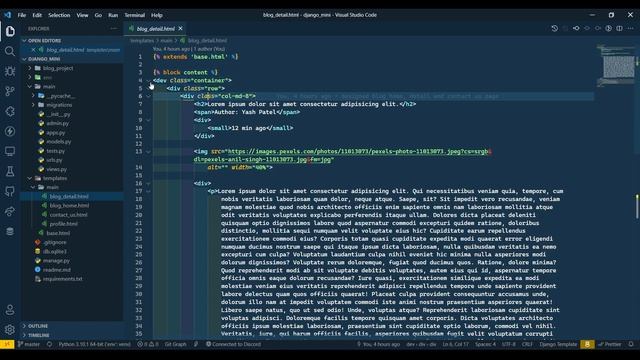
Task: Open the Remote Explorer monitor icon
Action: pos(10,151)
